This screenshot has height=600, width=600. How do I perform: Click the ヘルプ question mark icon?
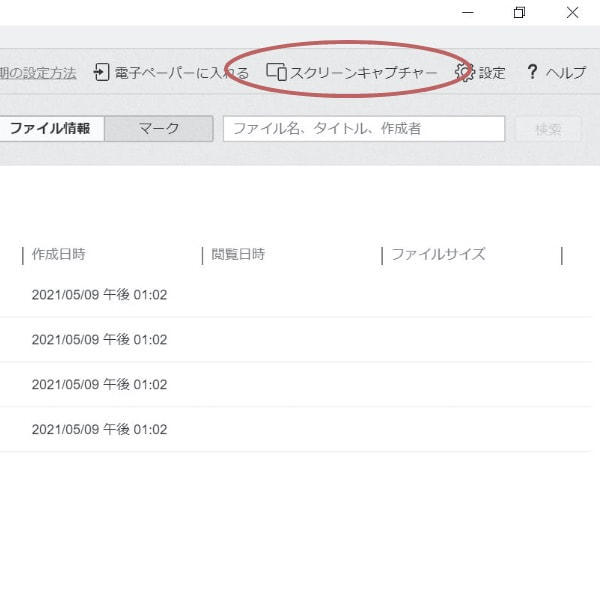click(x=532, y=72)
